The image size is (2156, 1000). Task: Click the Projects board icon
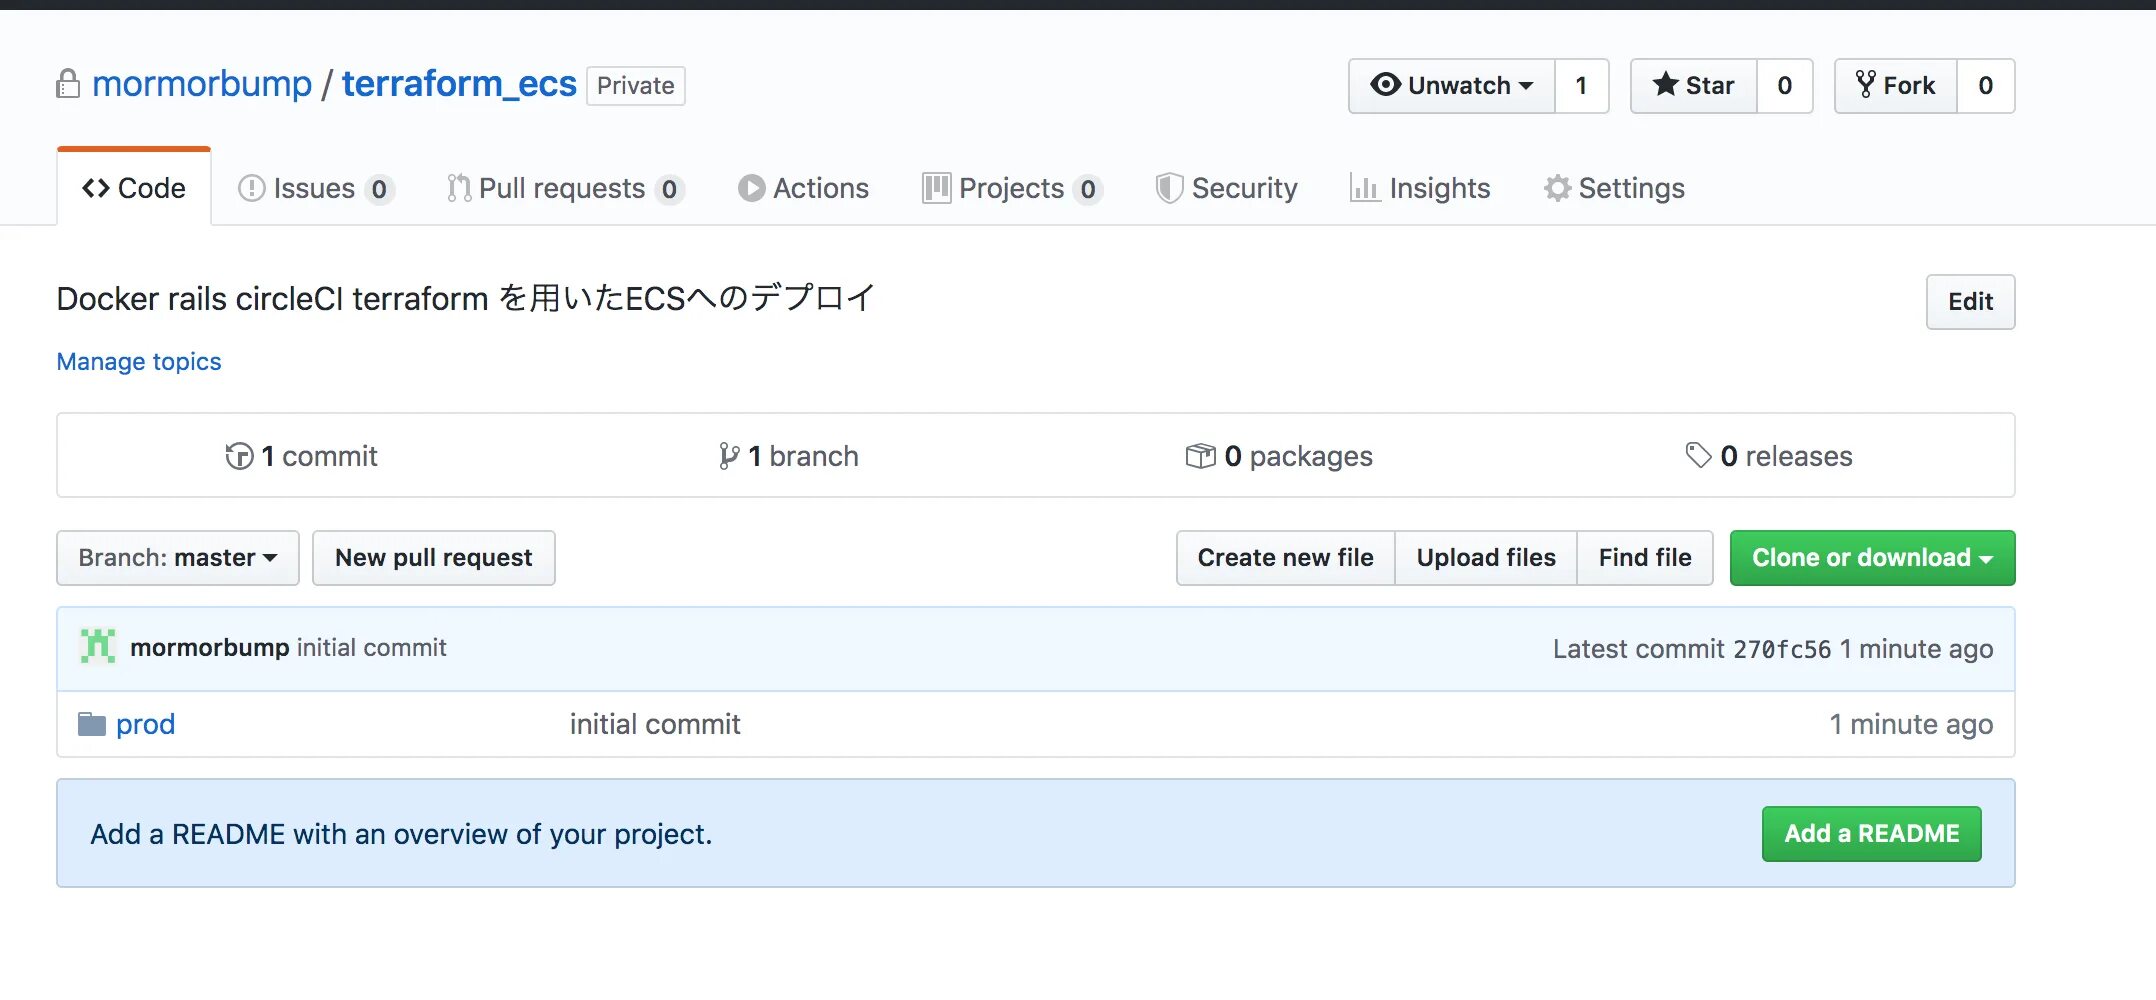click(x=936, y=188)
